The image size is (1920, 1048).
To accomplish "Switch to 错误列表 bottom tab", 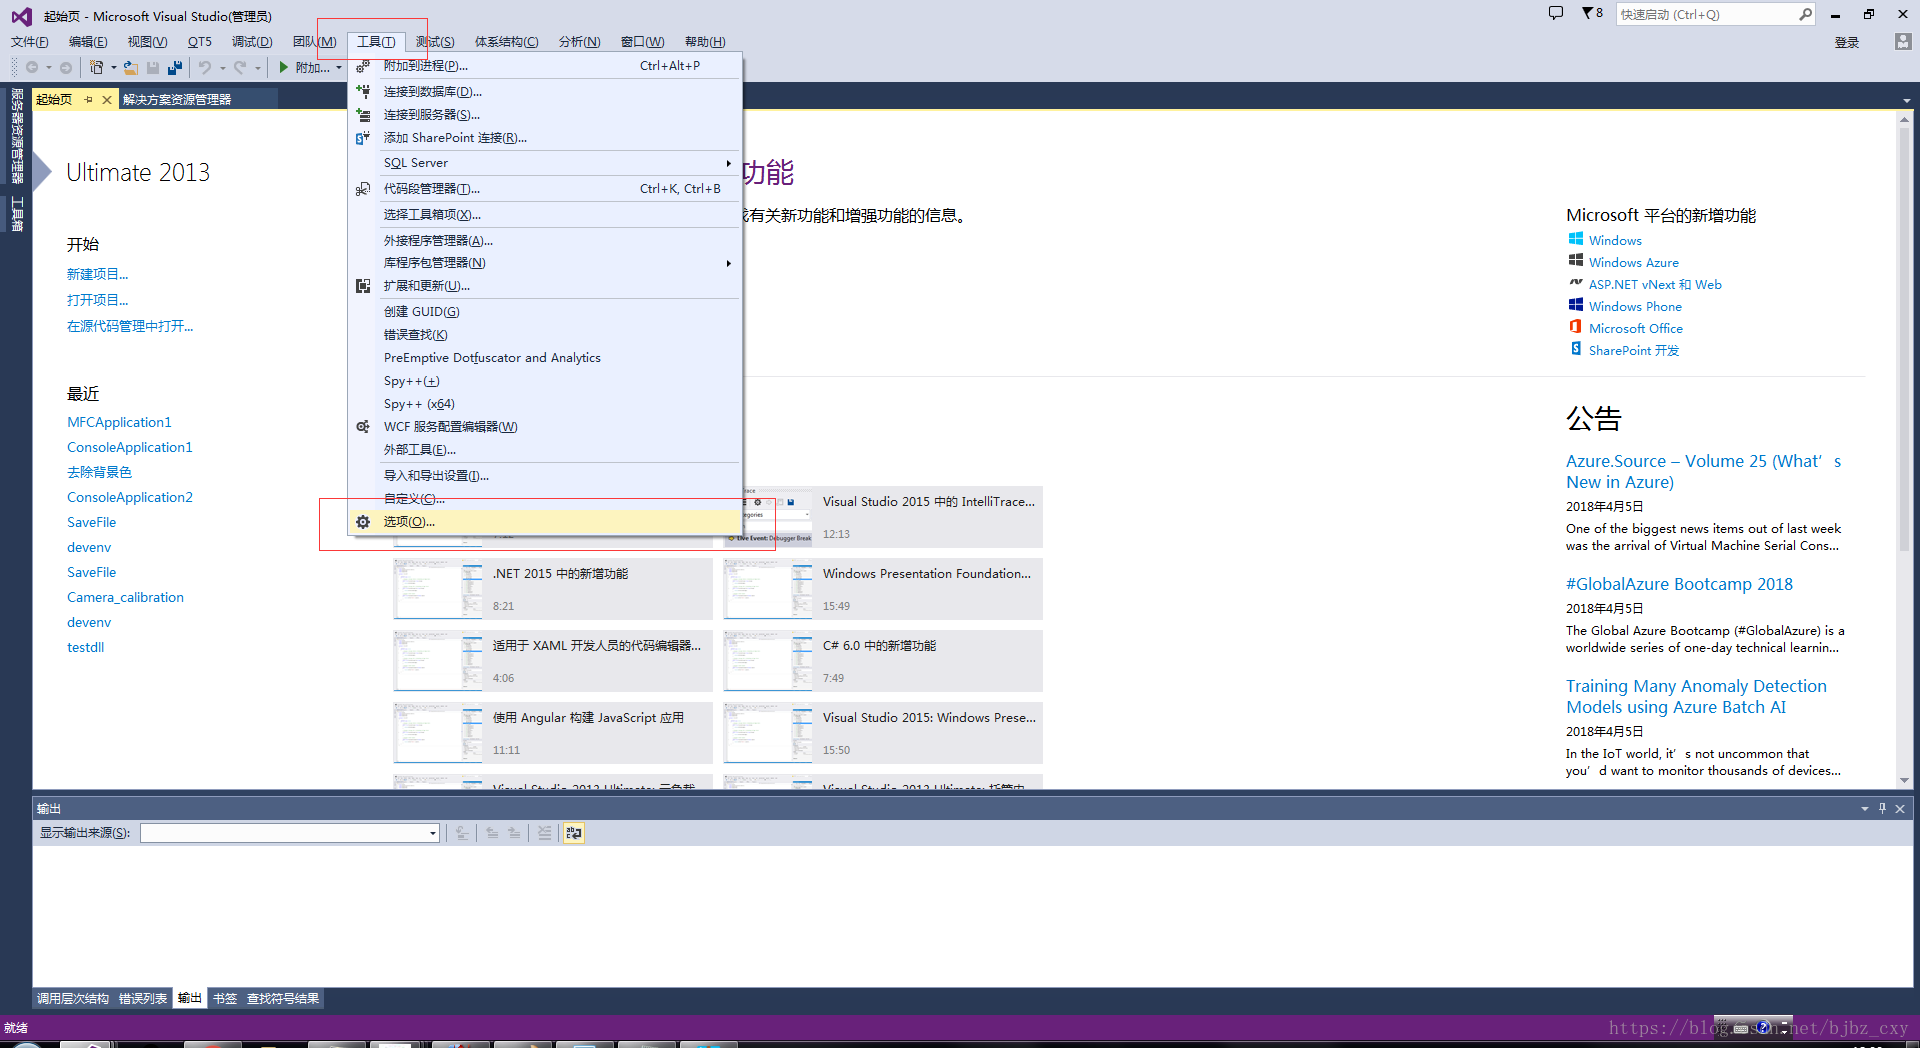I will tap(143, 998).
